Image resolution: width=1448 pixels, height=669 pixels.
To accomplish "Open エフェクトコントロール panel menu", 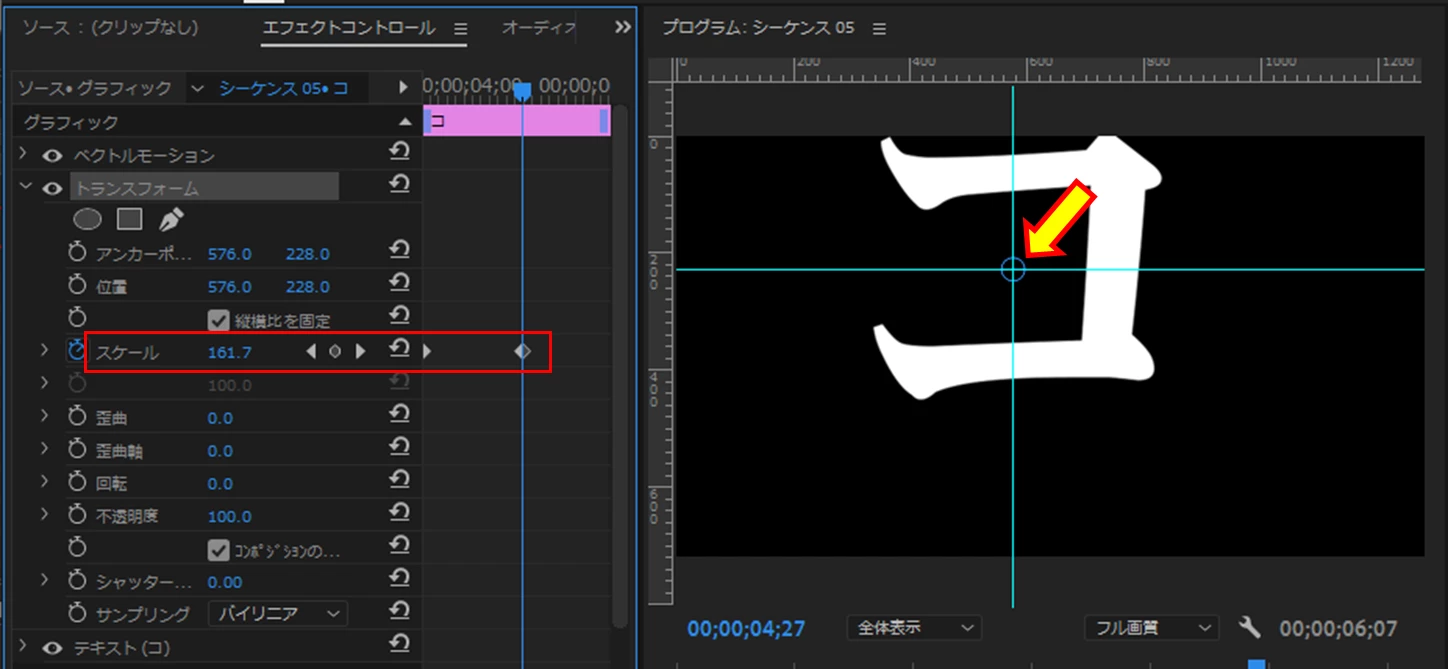I will [460, 28].
